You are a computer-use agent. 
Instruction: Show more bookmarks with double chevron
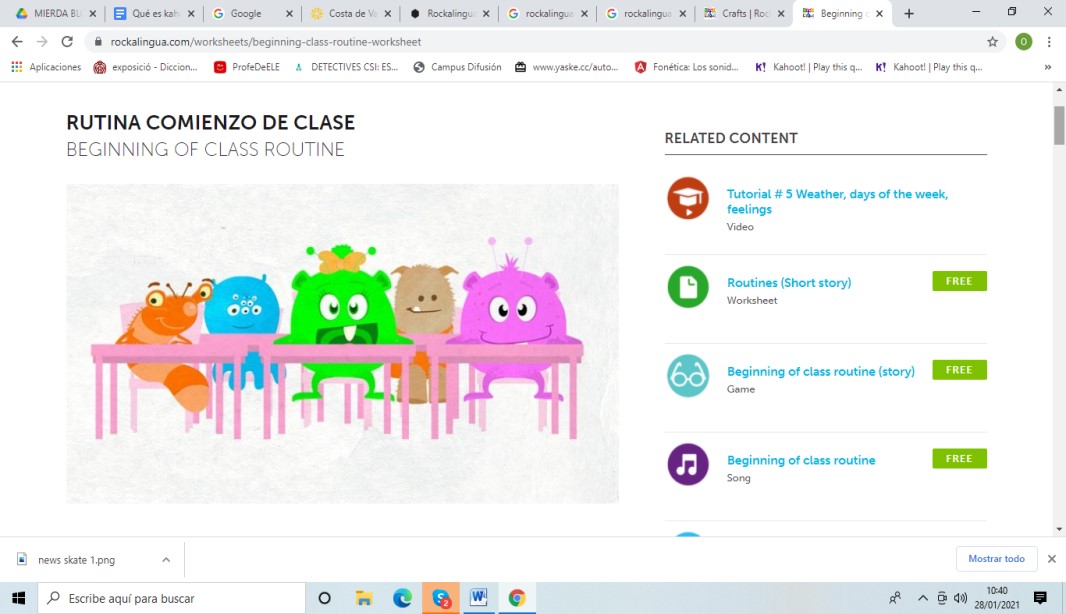pyautogui.click(x=1048, y=67)
